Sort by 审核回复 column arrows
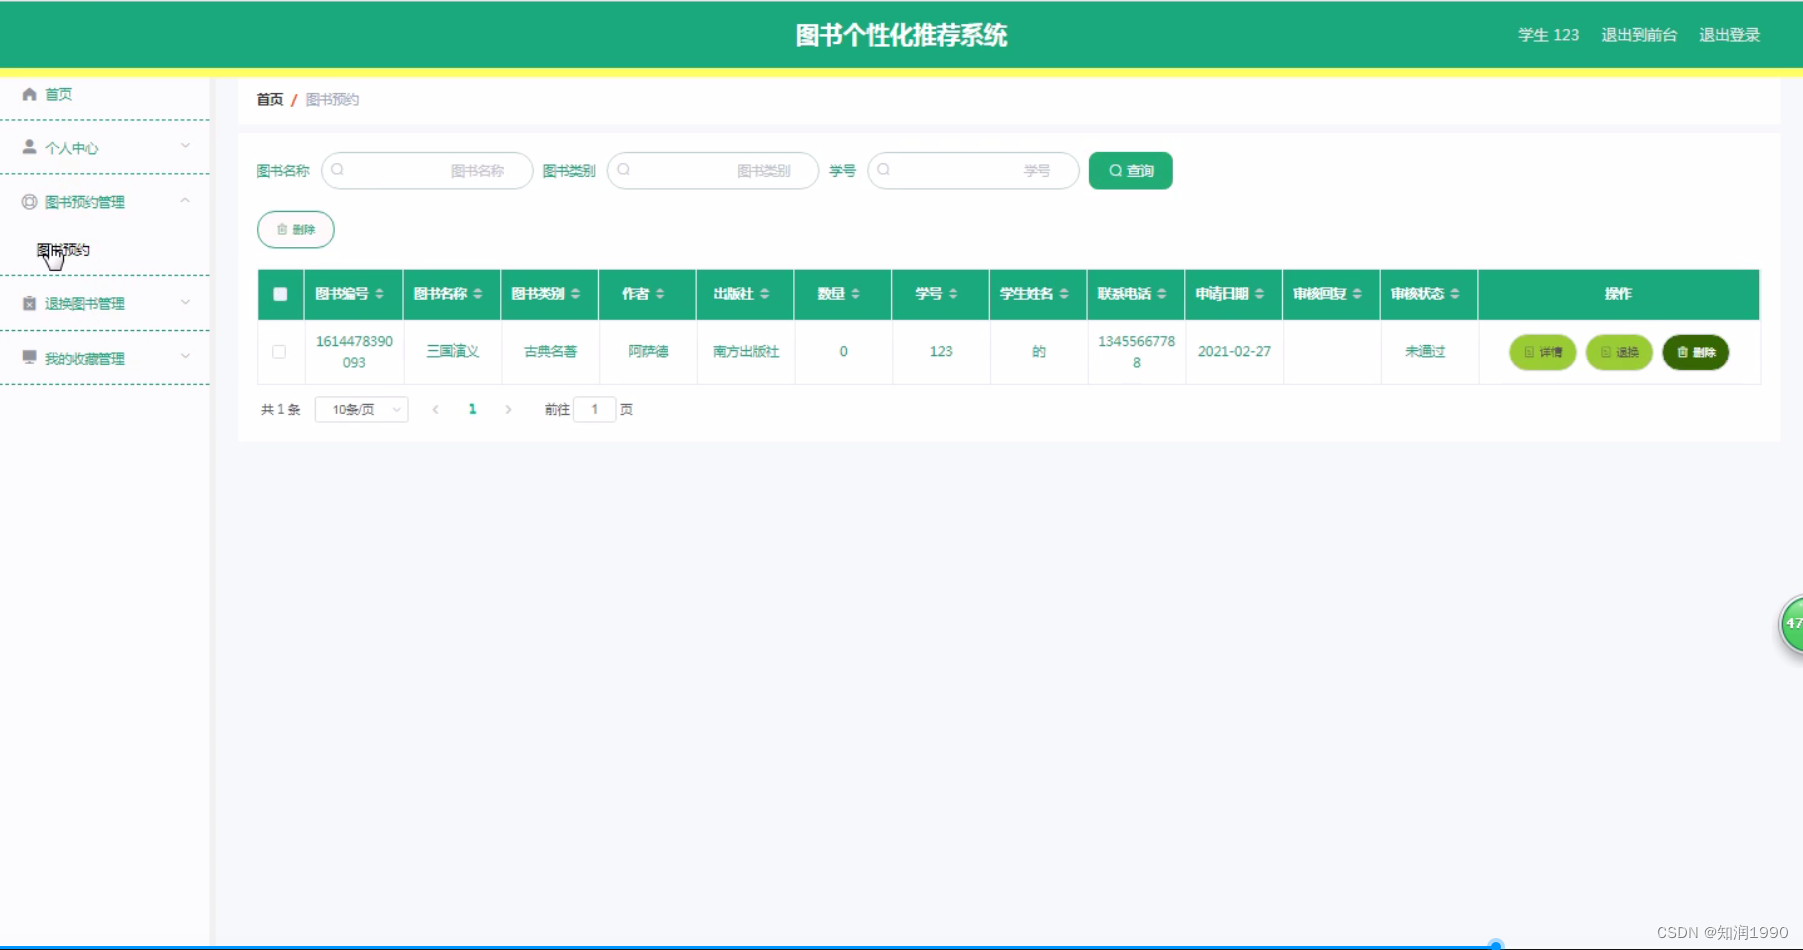This screenshot has height=950, width=1803. [x=1357, y=294]
